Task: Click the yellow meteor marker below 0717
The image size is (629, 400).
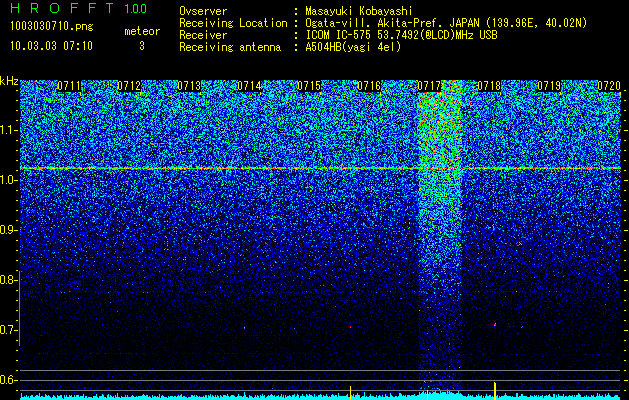Action: point(428,394)
